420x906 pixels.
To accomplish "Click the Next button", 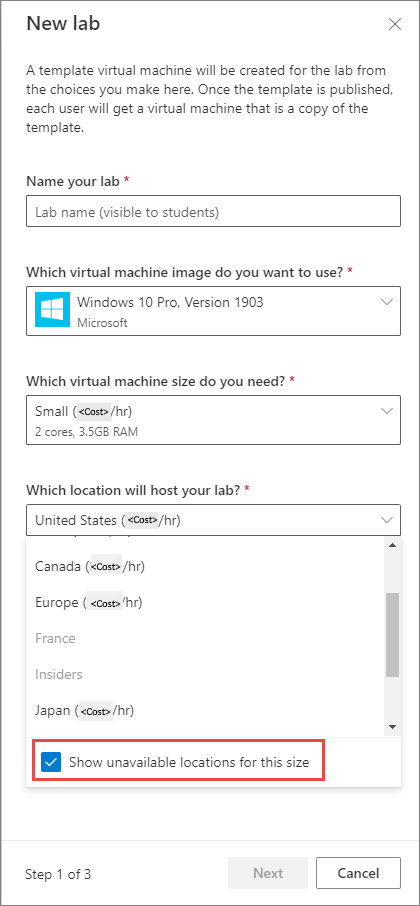I will 268,873.
